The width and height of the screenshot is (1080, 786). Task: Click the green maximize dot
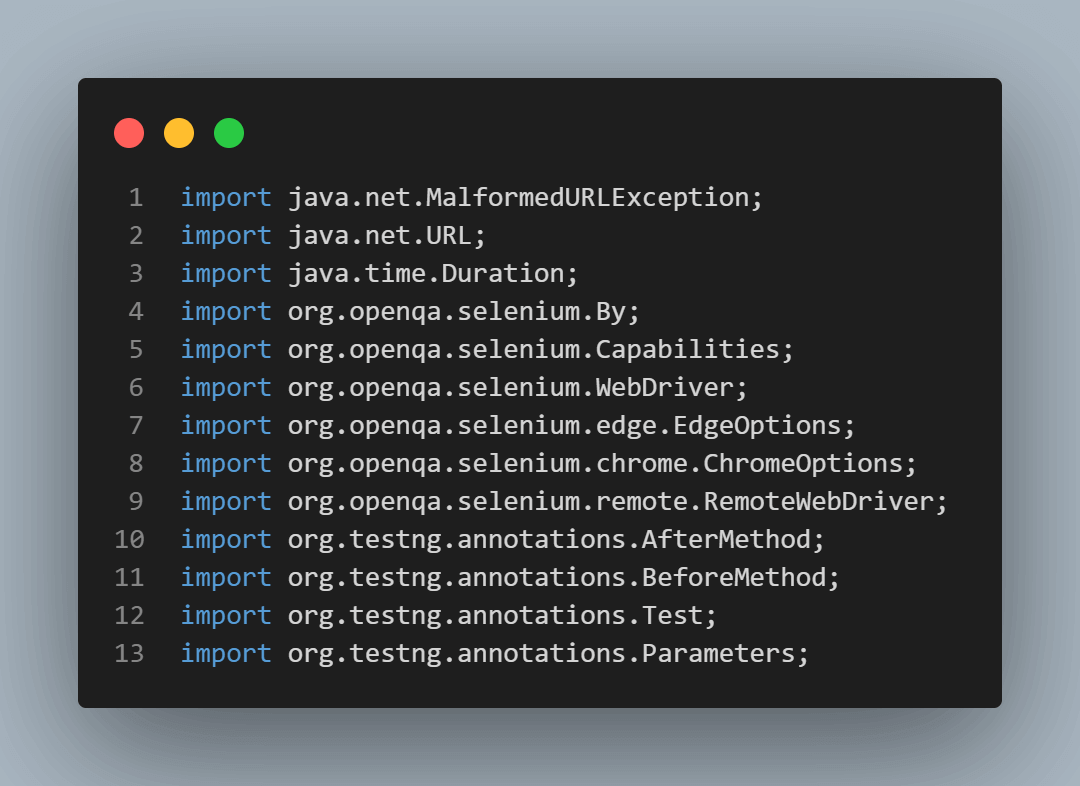(x=229, y=133)
